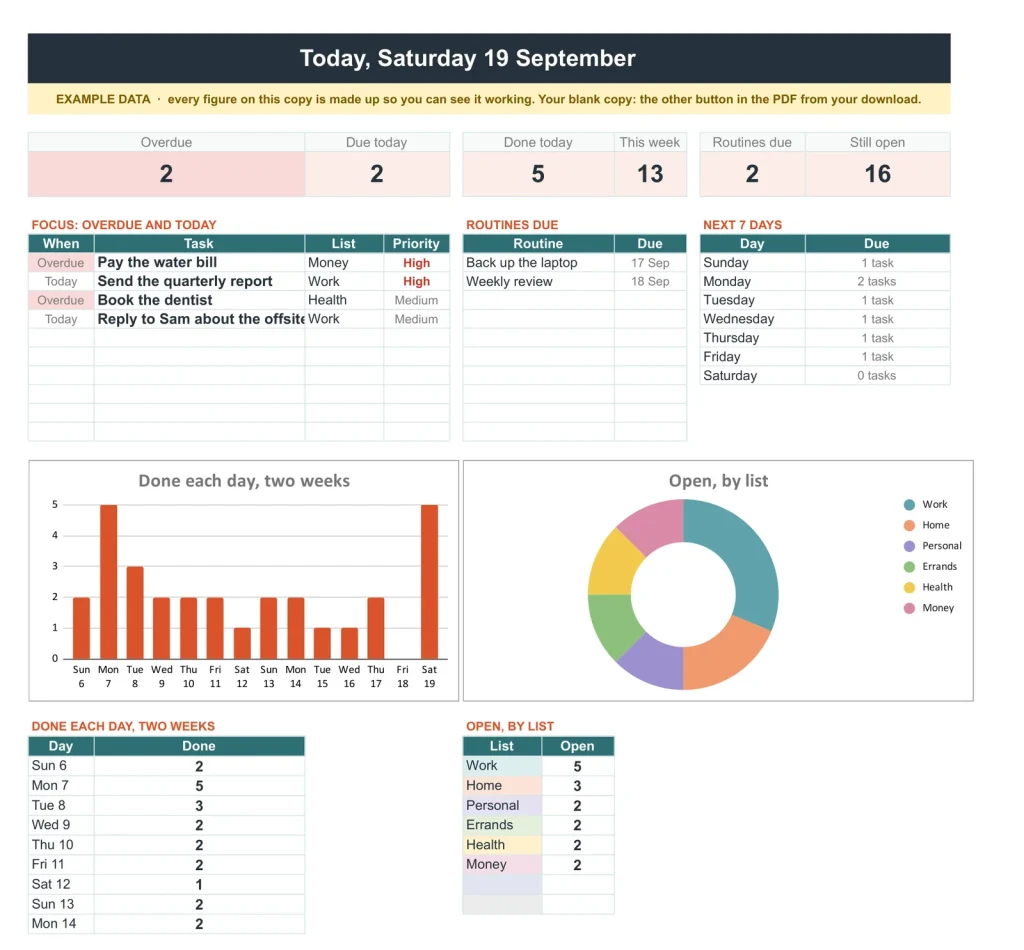Screen dimensions: 1024x950
Task: Select the Tue 8 bar in chart
Action: coord(135,612)
